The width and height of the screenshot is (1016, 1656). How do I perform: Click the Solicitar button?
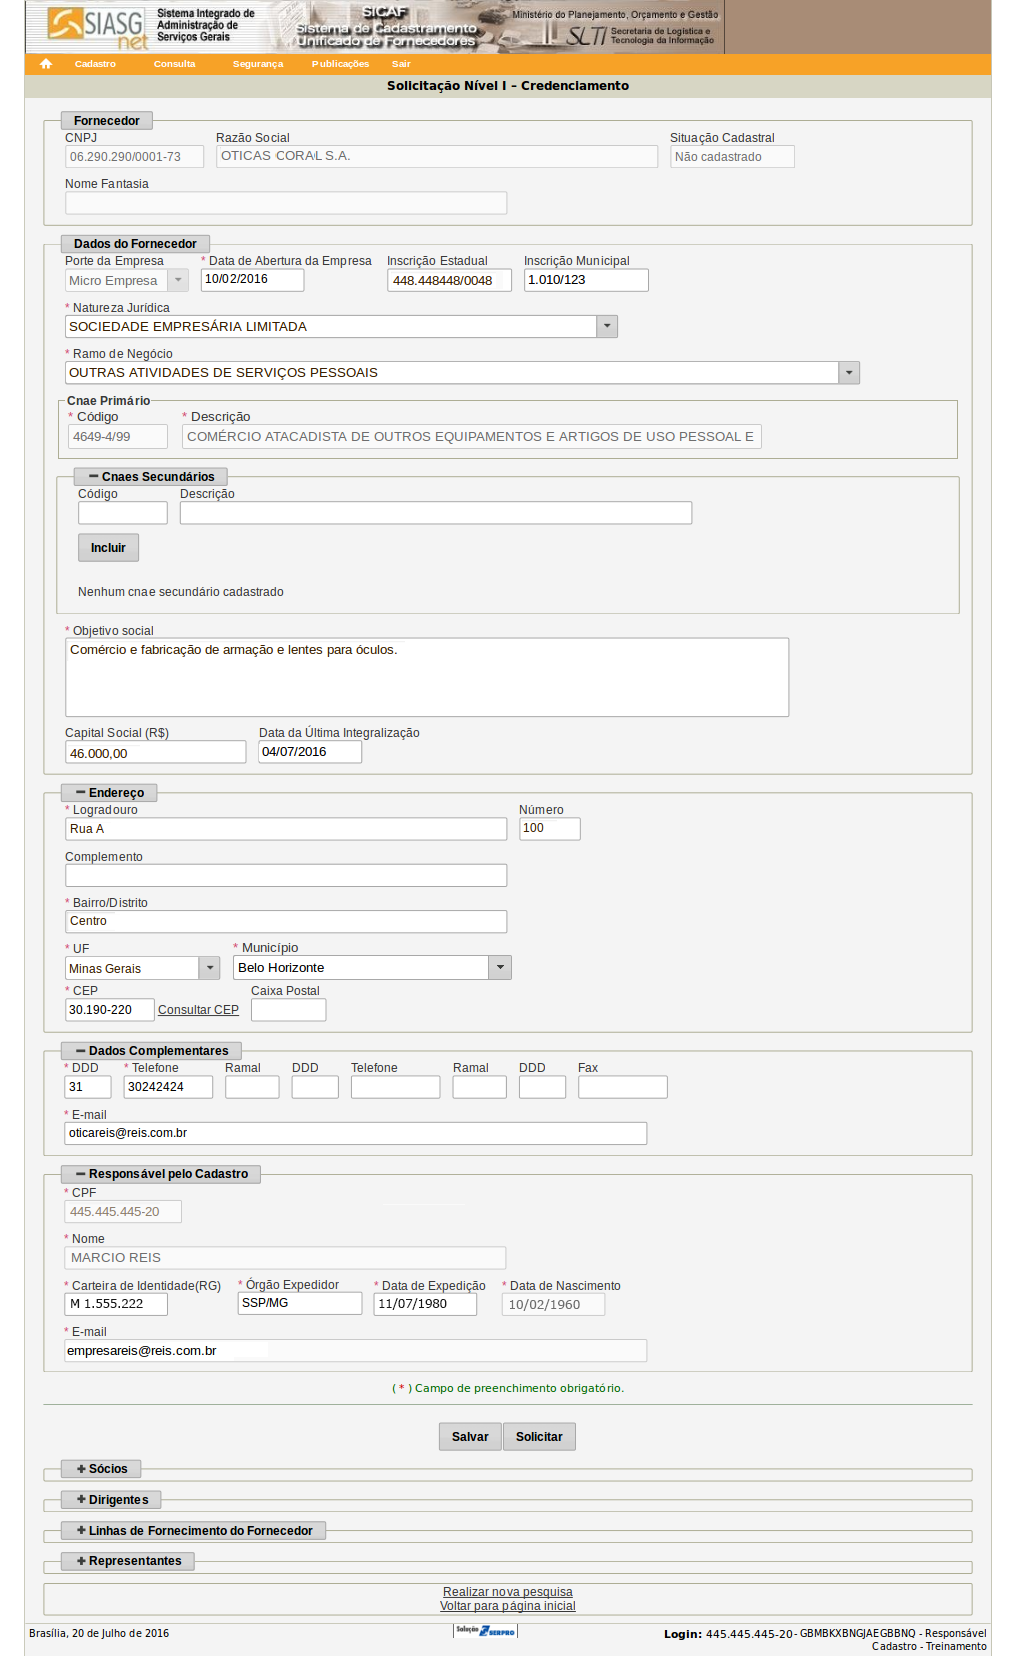tap(539, 1437)
